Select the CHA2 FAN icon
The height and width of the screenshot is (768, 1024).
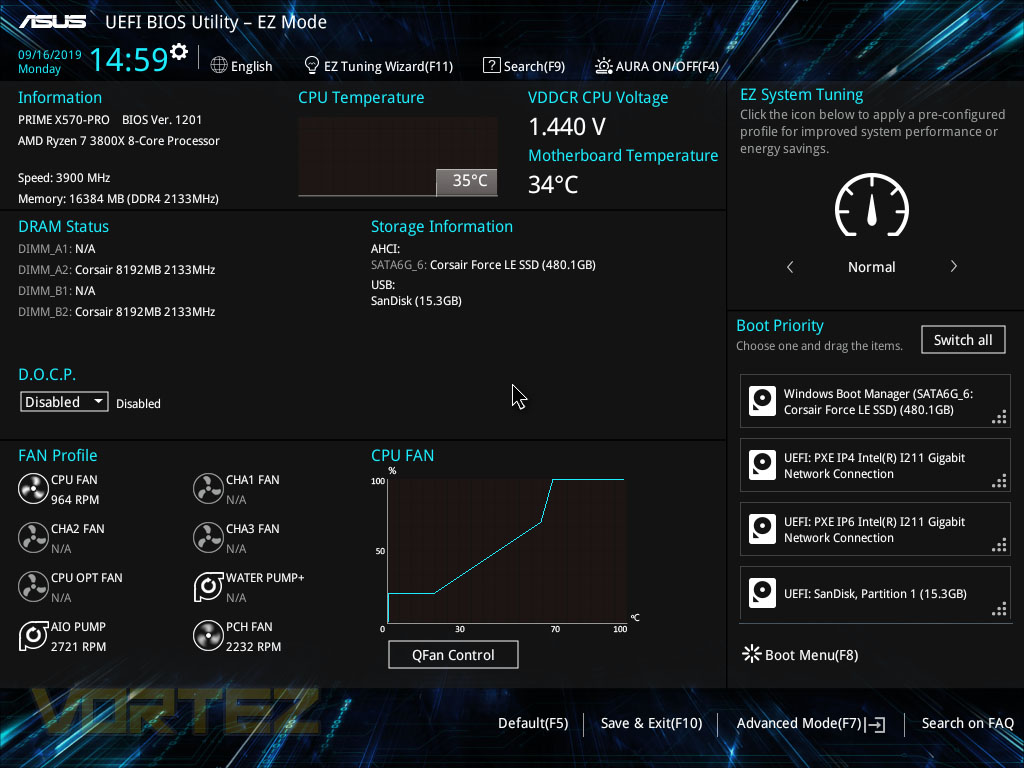click(33, 537)
